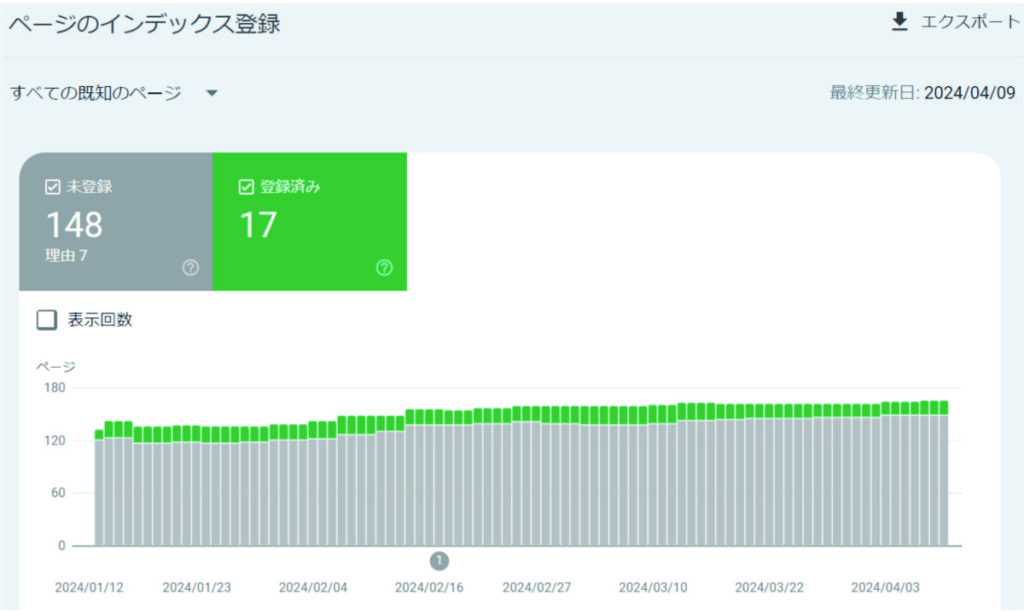Open the すべての既知のページ dropdown arrow
This screenshot has width=1024, height=612.
tap(212, 93)
